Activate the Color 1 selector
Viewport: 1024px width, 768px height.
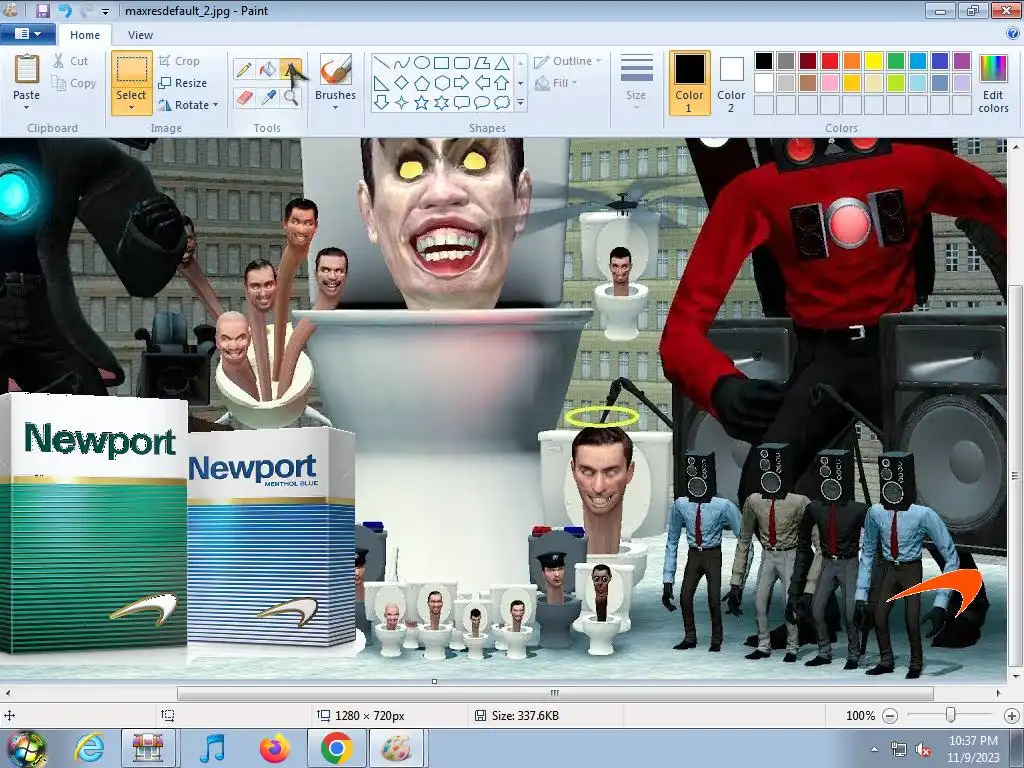coord(689,83)
